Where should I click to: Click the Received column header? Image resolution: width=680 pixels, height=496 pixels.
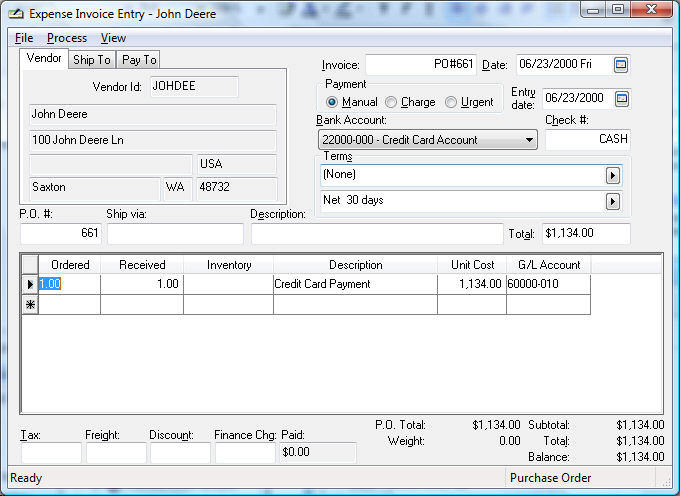(x=142, y=265)
